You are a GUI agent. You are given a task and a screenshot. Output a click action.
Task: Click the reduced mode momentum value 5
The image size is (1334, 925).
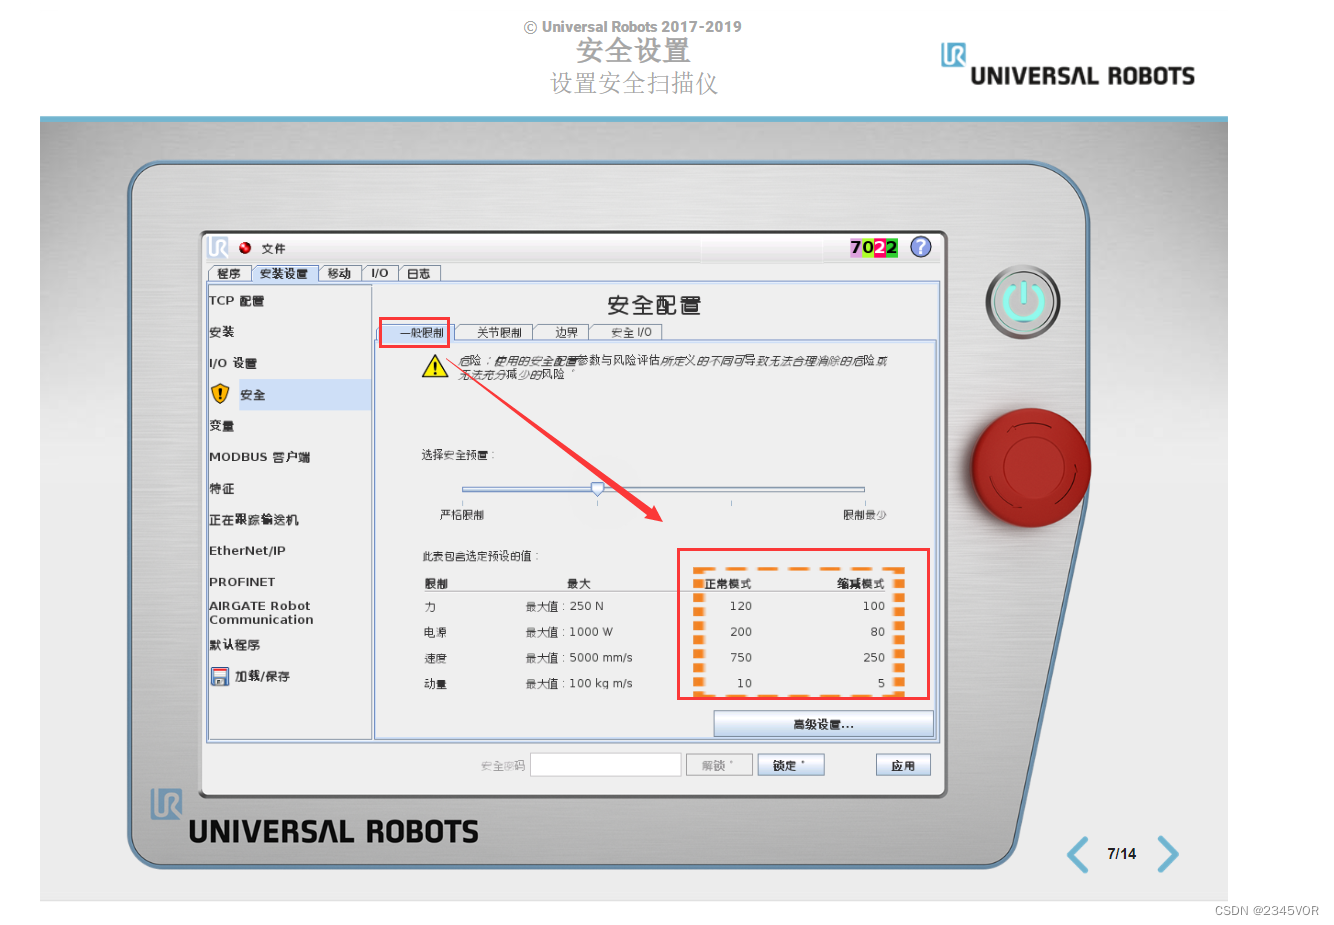pos(882,684)
